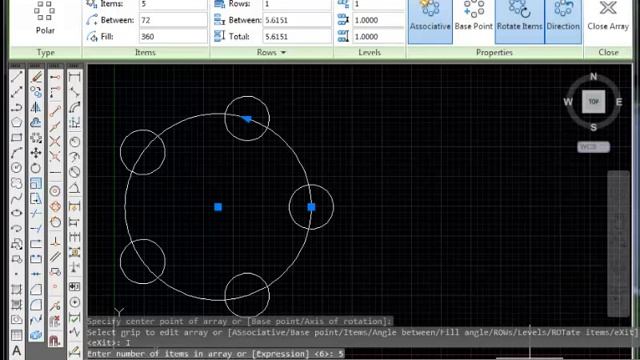Image resolution: width=640 pixels, height=360 pixels.
Task: Choose the Snap to Endpoint icon
Action: tap(55, 111)
